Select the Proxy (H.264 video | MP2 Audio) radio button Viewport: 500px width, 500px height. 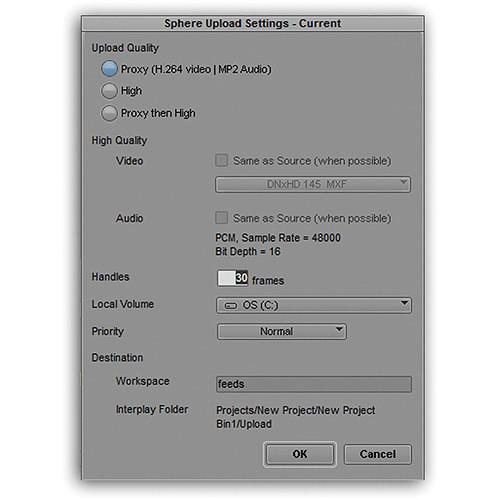[109, 69]
